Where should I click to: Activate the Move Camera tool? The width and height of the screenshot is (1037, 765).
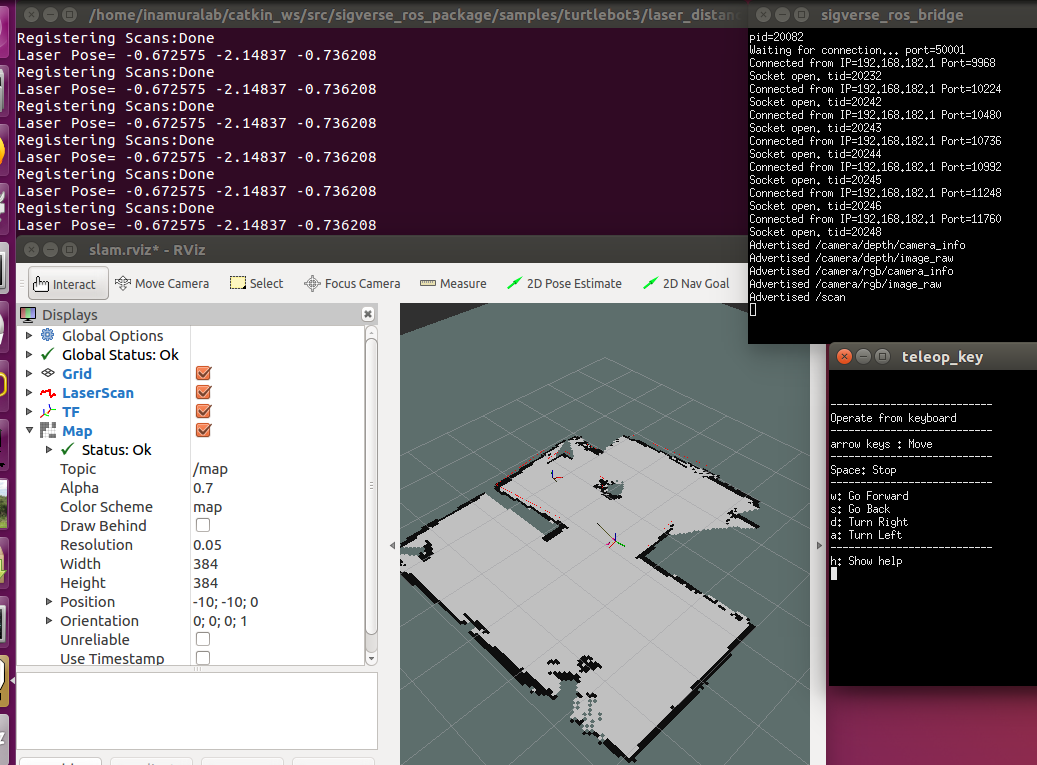162,284
